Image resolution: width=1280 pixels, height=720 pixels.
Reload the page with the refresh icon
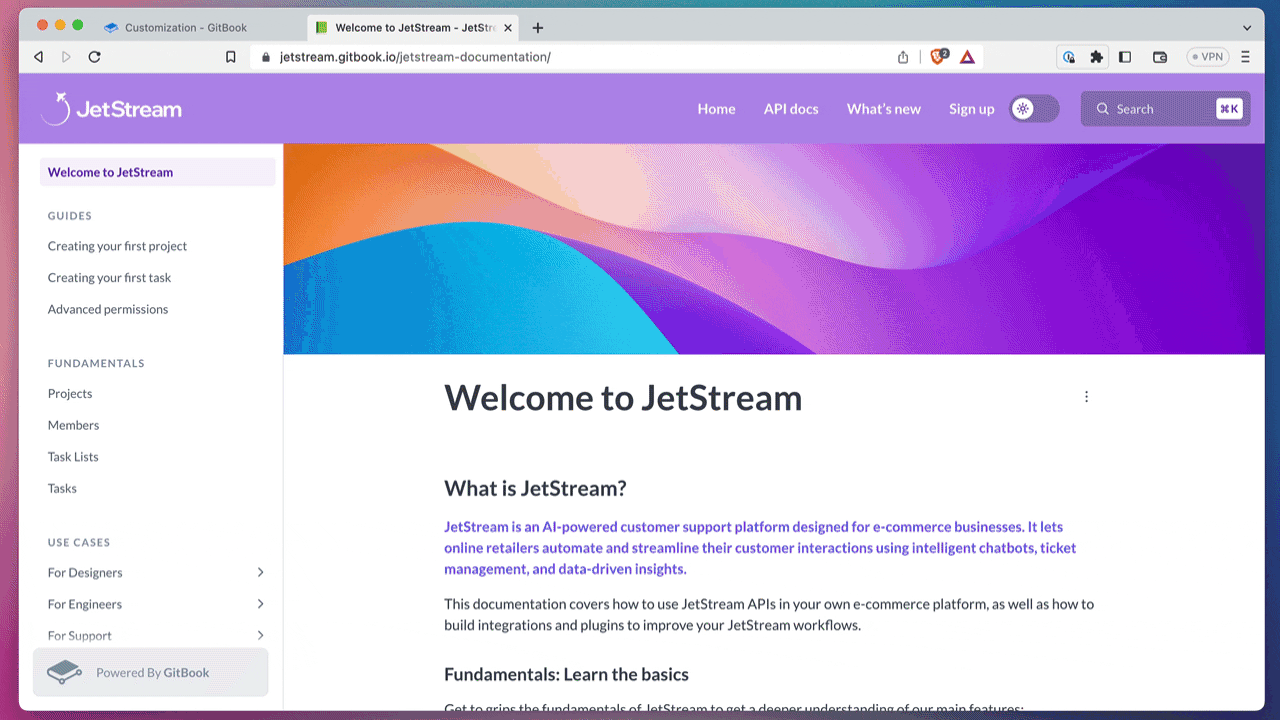(94, 57)
